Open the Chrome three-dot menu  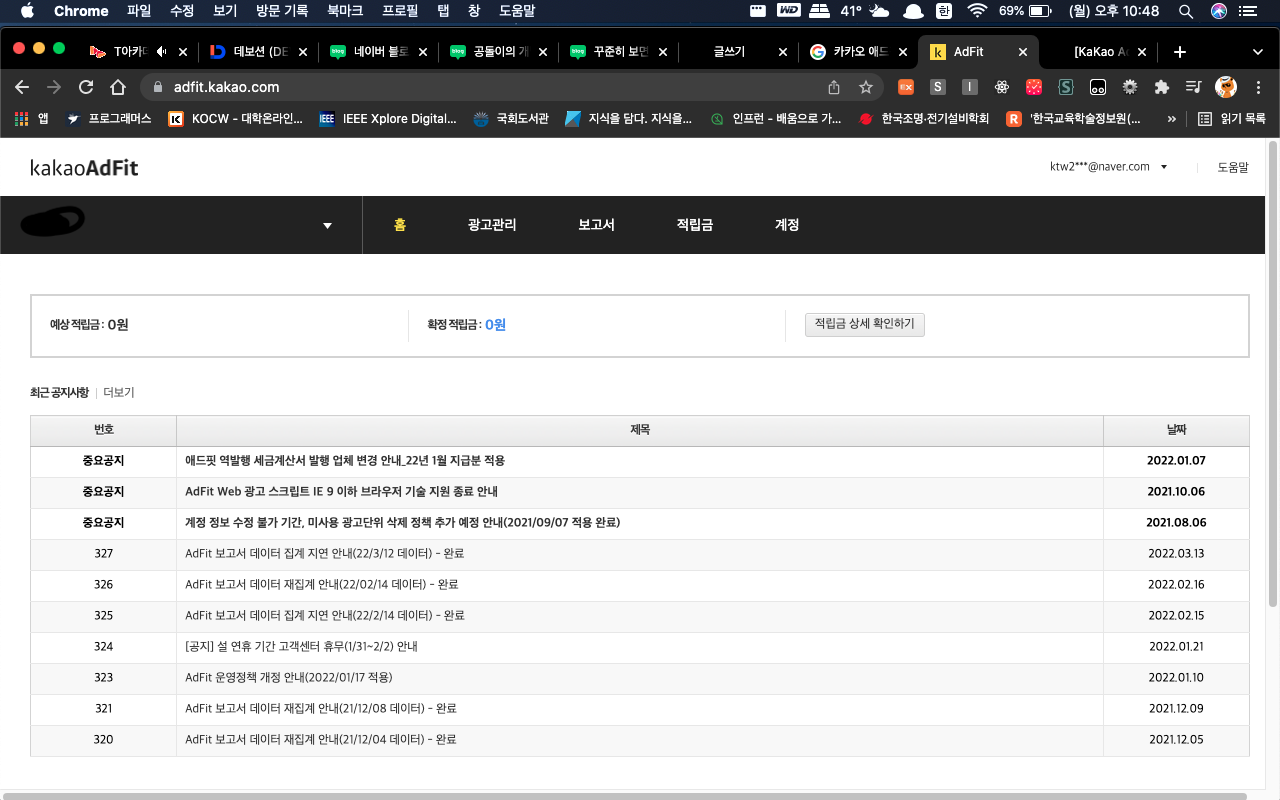[x=1258, y=87]
